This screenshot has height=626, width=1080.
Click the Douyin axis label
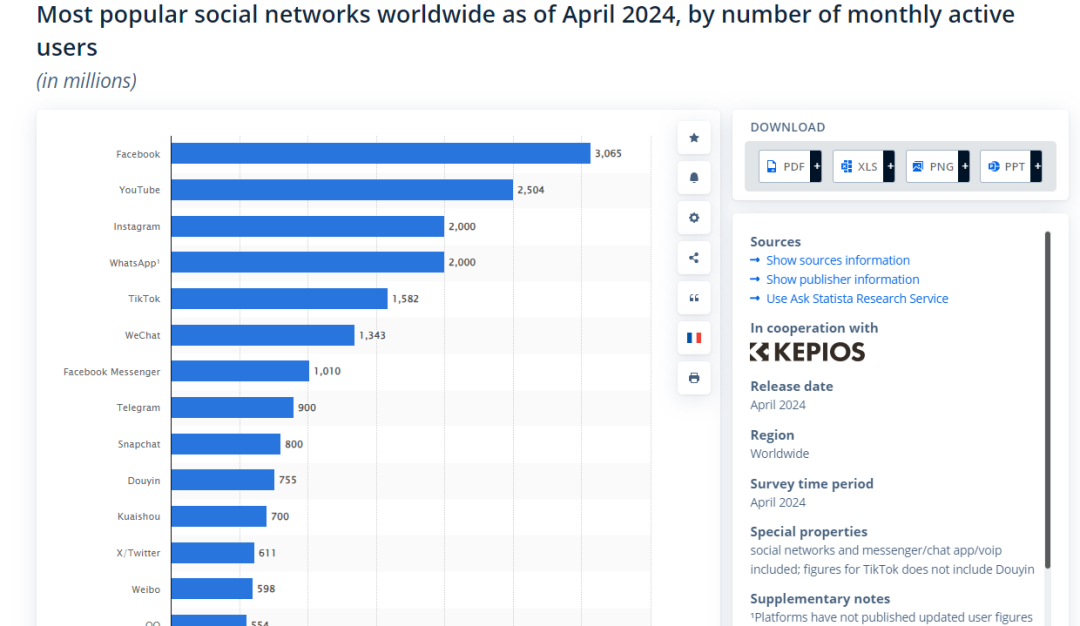point(144,481)
